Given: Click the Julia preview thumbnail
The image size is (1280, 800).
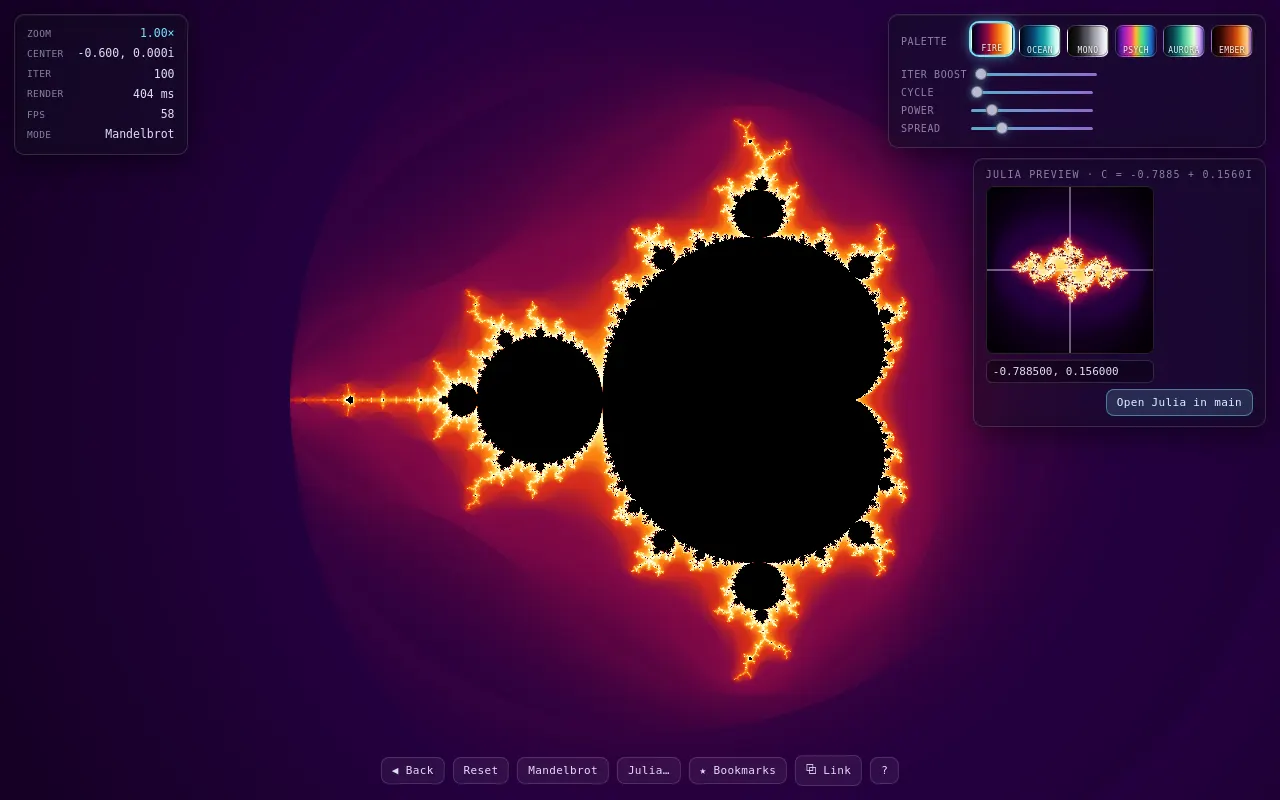Looking at the screenshot, I should (x=1070, y=270).
